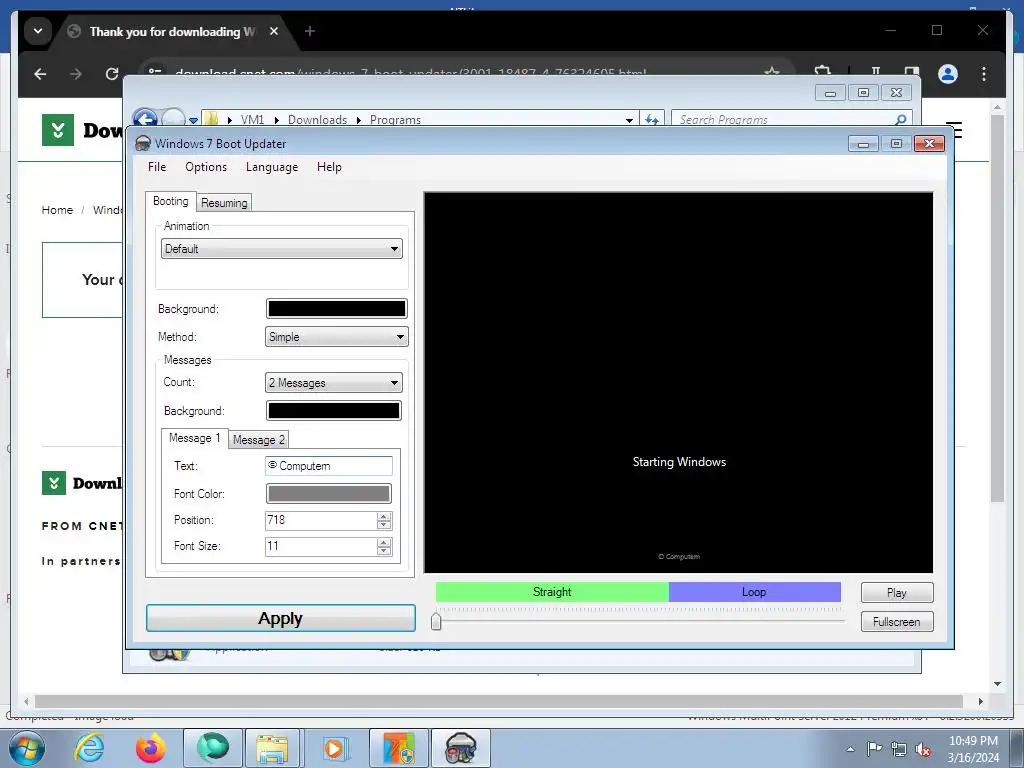Click the Chrome extensions puzzle icon
Image resolution: width=1024 pixels, height=768 pixels.
coord(823,73)
